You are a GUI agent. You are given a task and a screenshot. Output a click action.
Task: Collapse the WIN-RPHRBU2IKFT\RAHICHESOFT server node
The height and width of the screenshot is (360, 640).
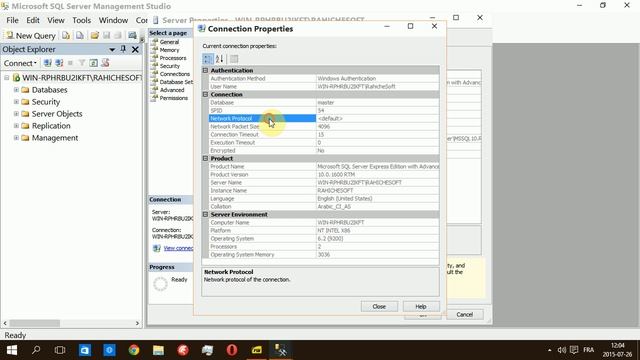pos(7,78)
